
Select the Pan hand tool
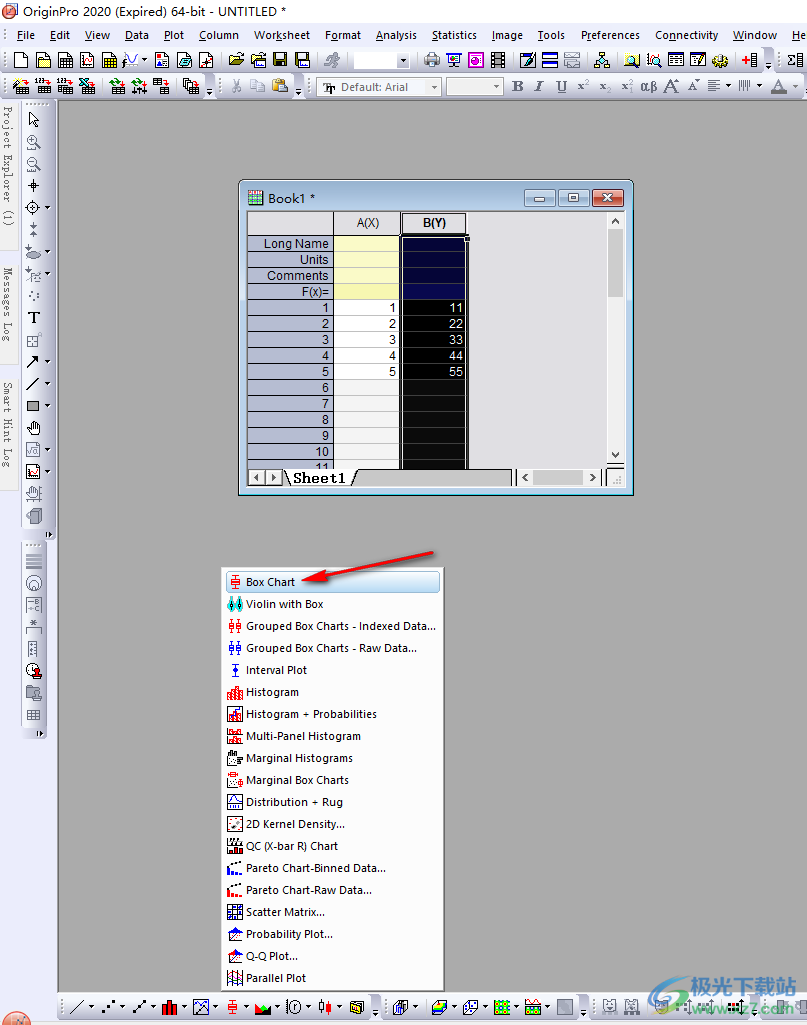pyautogui.click(x=34, y=428)
